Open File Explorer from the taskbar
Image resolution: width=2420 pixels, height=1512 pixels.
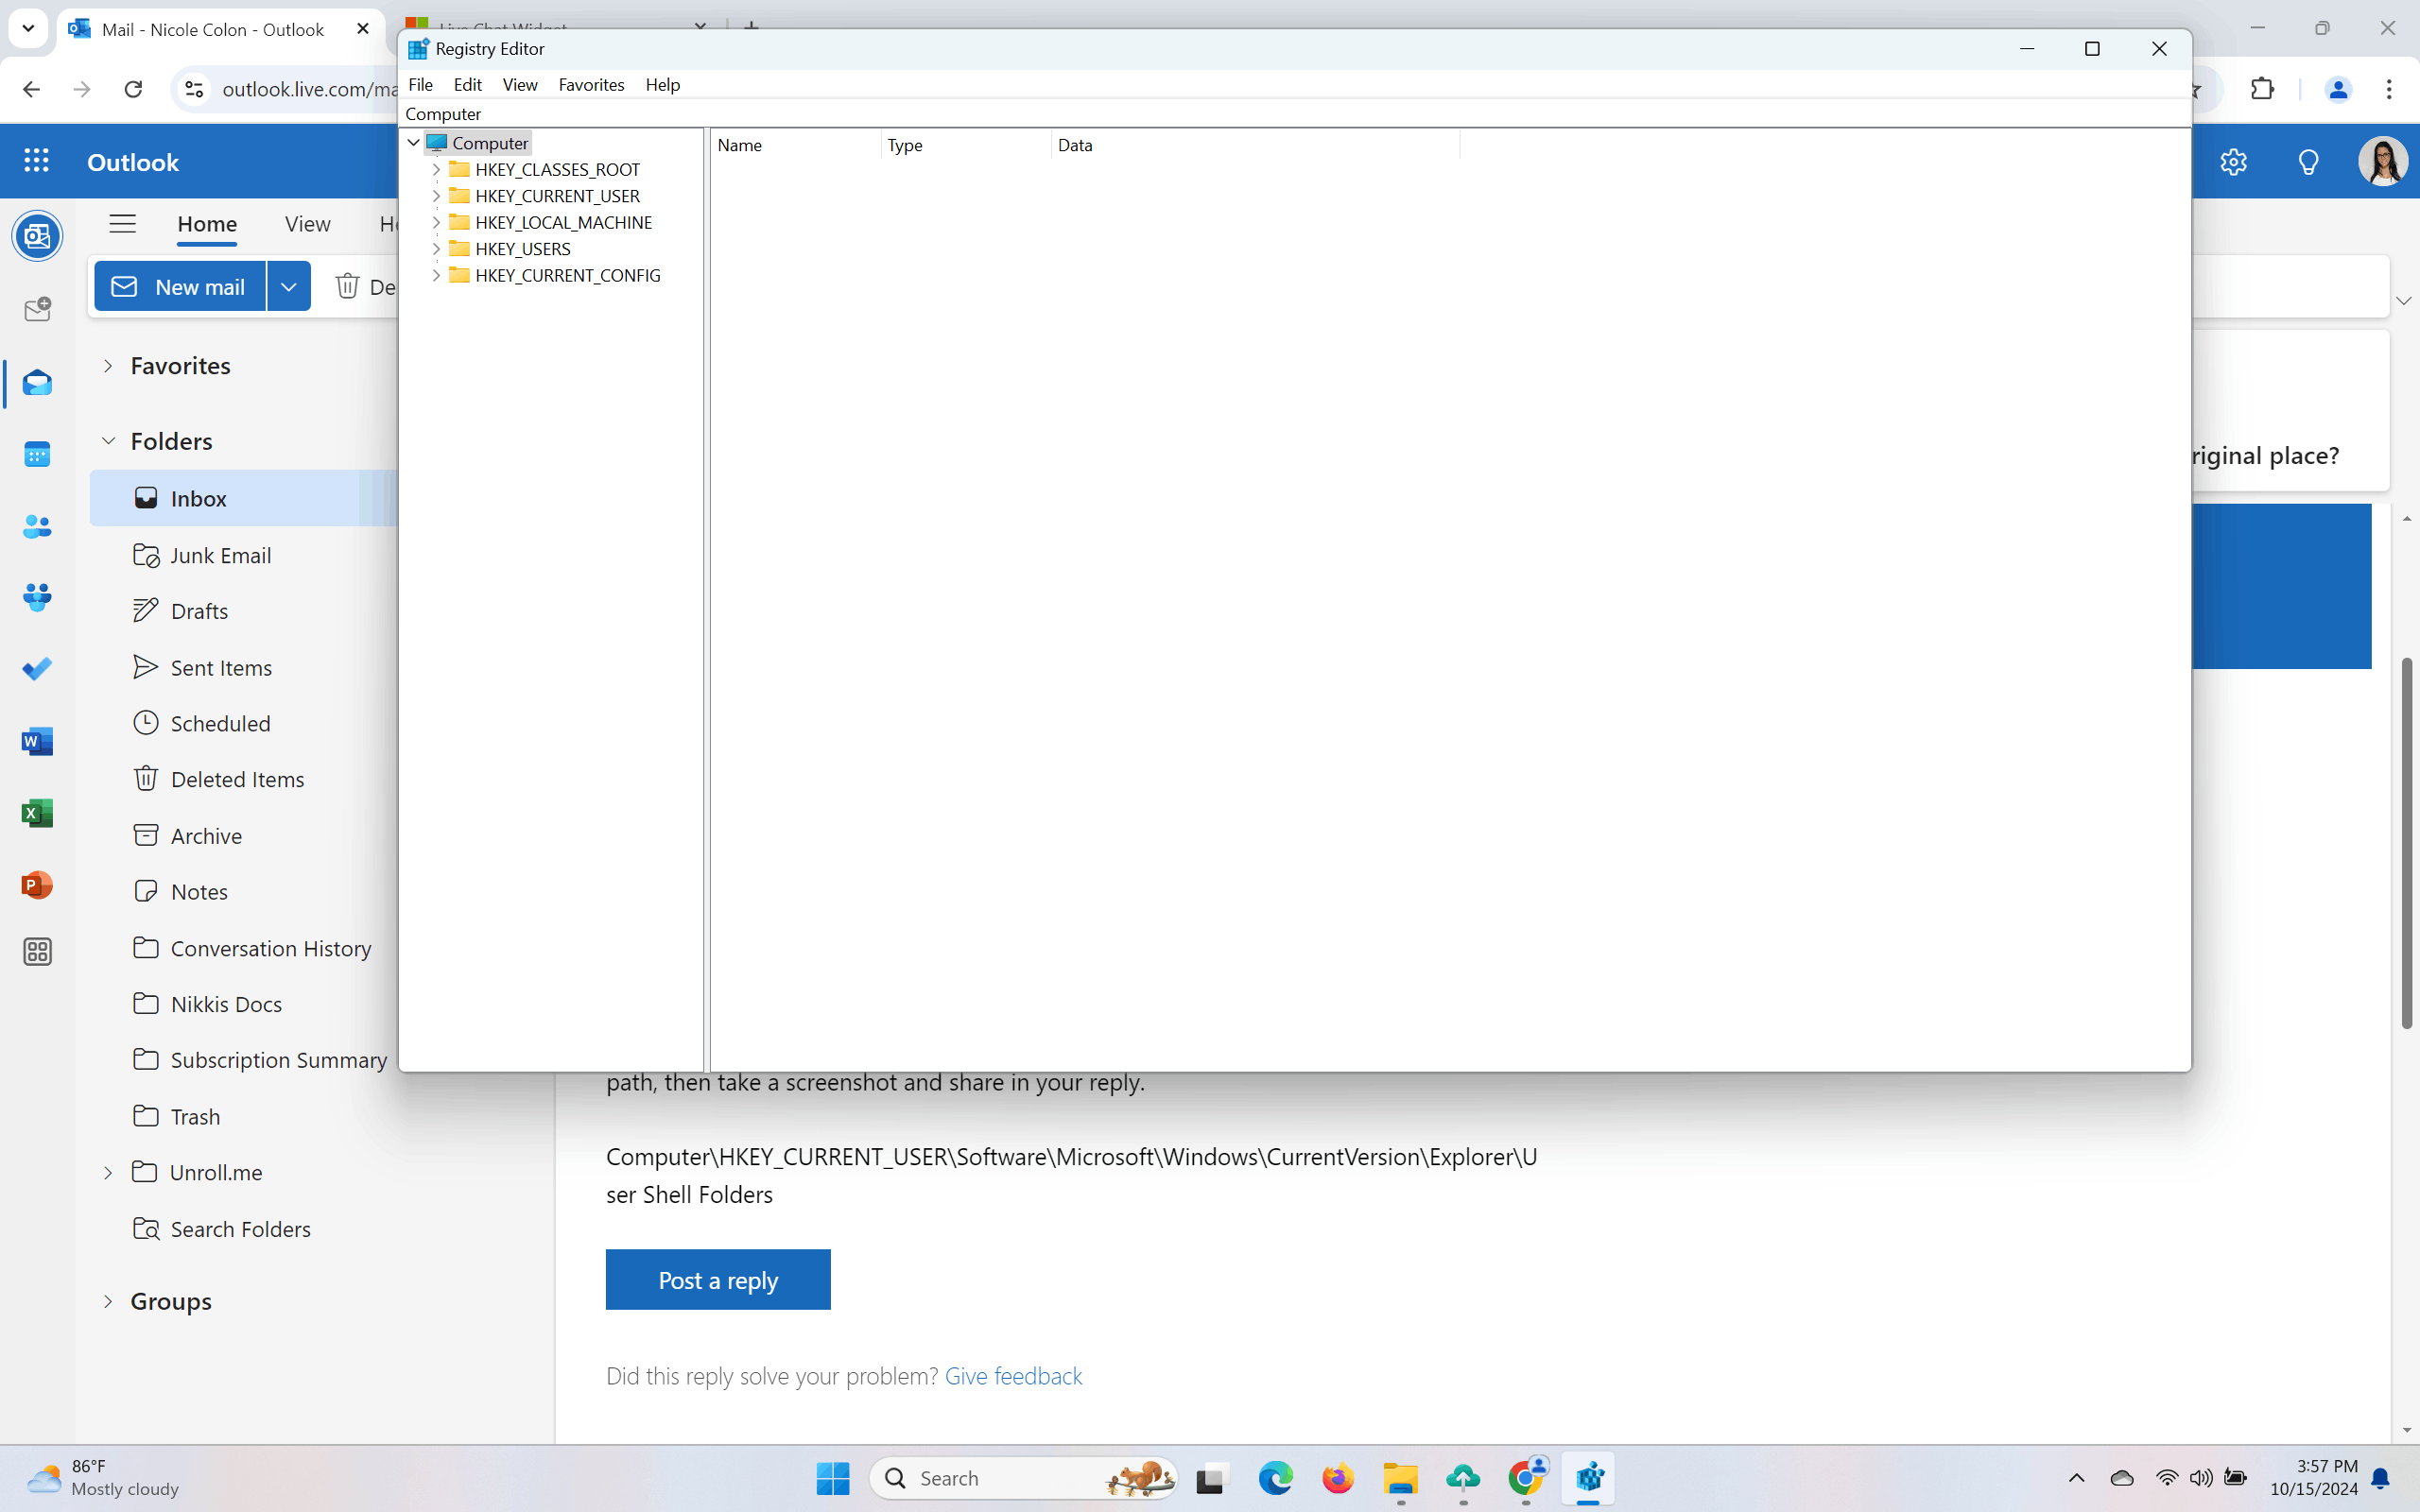[1401, 1478]
